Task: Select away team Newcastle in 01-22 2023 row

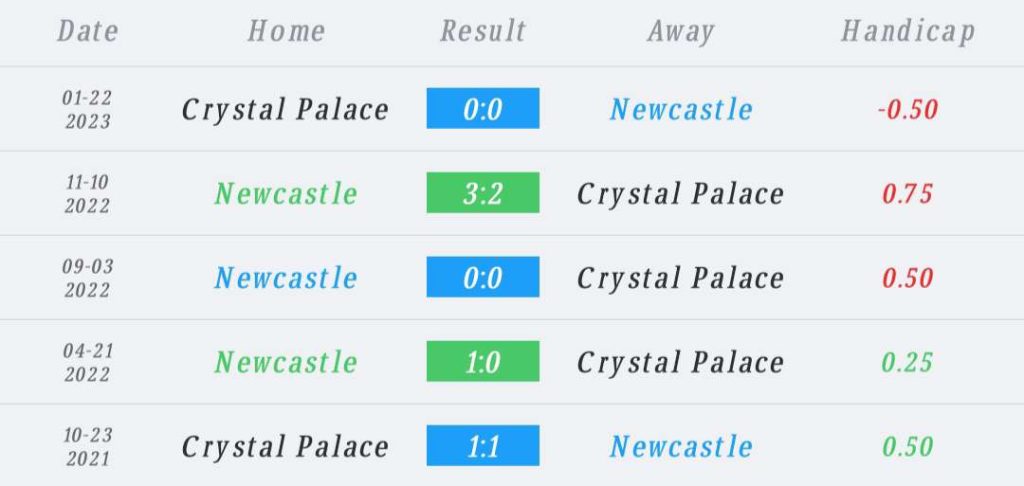Action: point(681,109)
